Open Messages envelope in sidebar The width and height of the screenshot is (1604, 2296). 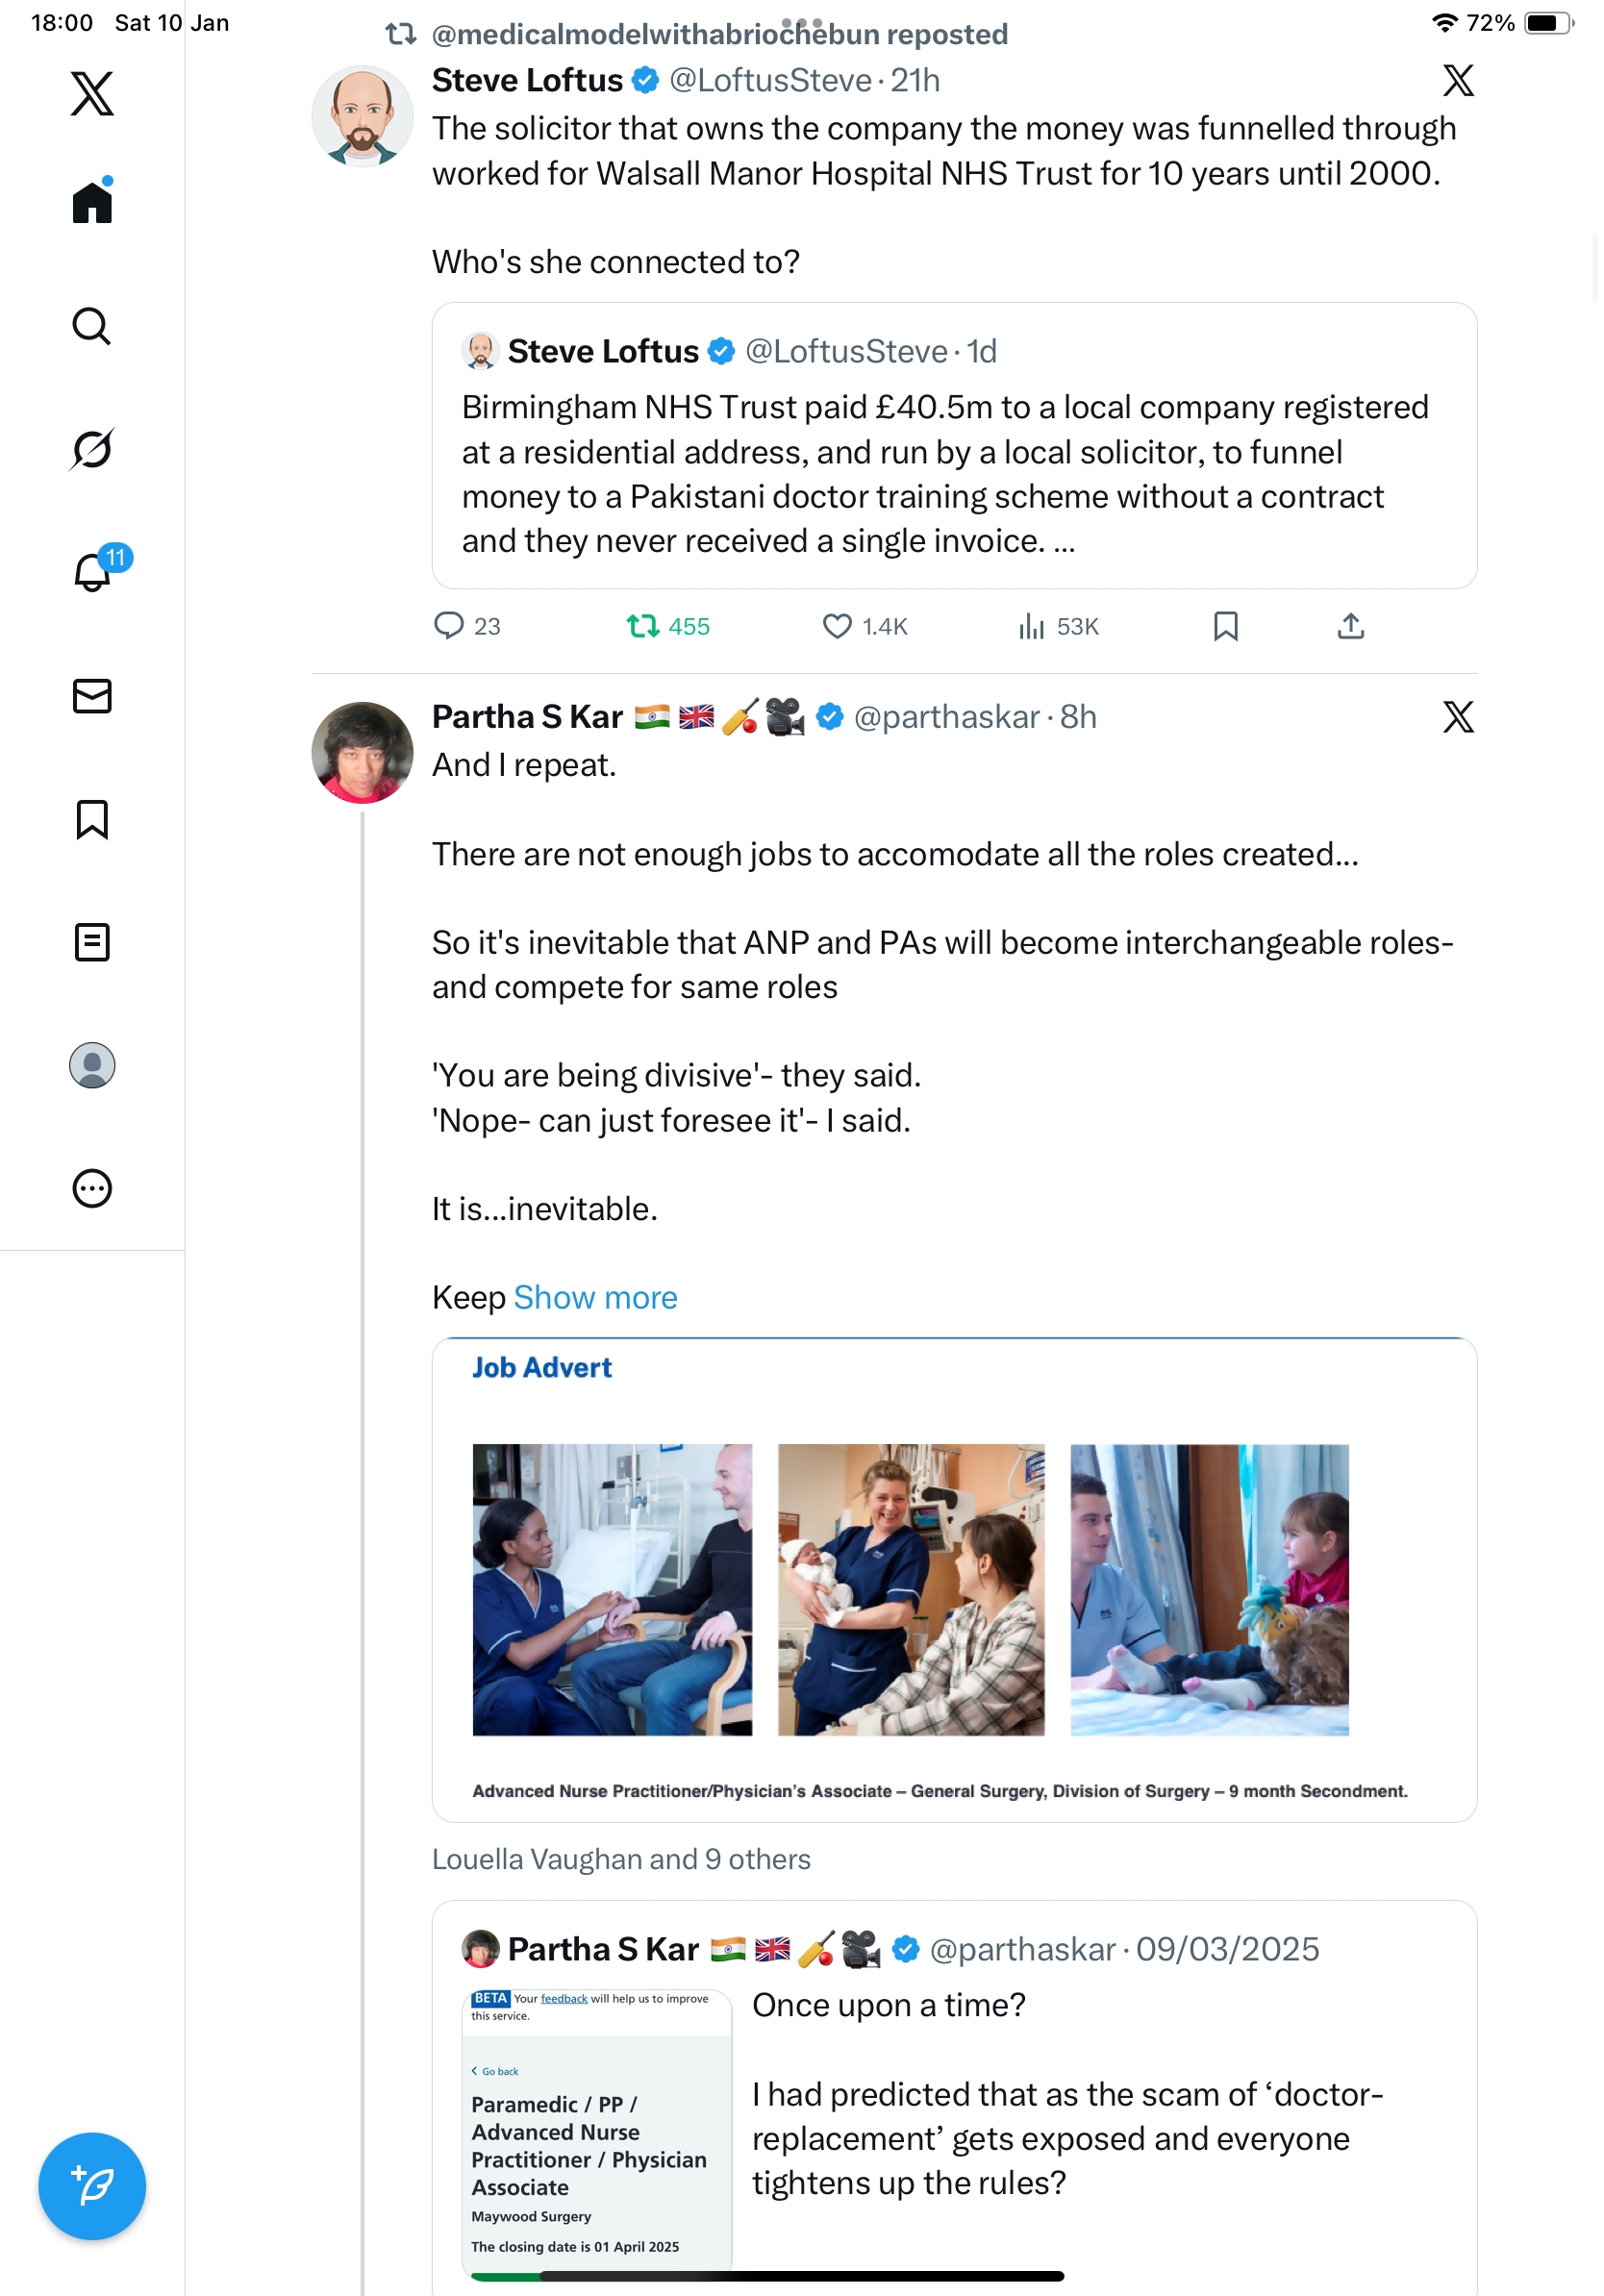92,696
